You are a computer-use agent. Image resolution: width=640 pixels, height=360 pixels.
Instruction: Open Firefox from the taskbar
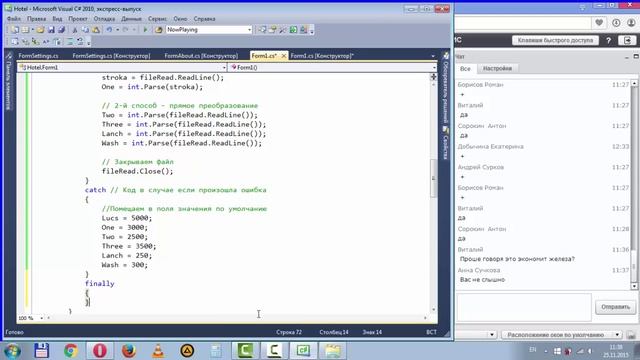(129, 351)
